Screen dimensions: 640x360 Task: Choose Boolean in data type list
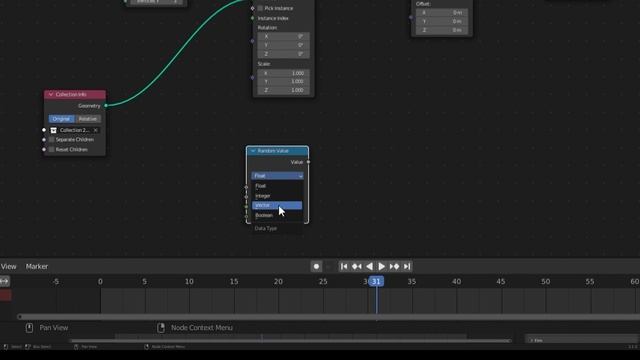point(277,215)
